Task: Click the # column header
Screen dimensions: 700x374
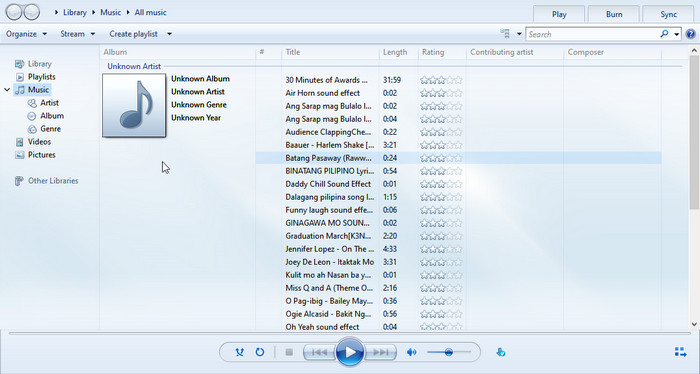Action: [268, 52]
